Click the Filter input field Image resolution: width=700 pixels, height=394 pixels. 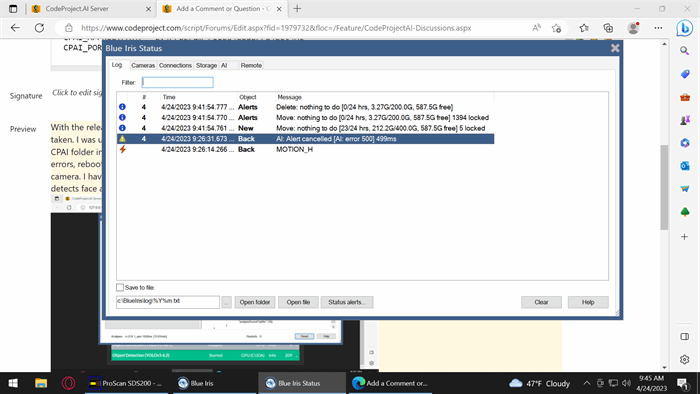(177, 82)
